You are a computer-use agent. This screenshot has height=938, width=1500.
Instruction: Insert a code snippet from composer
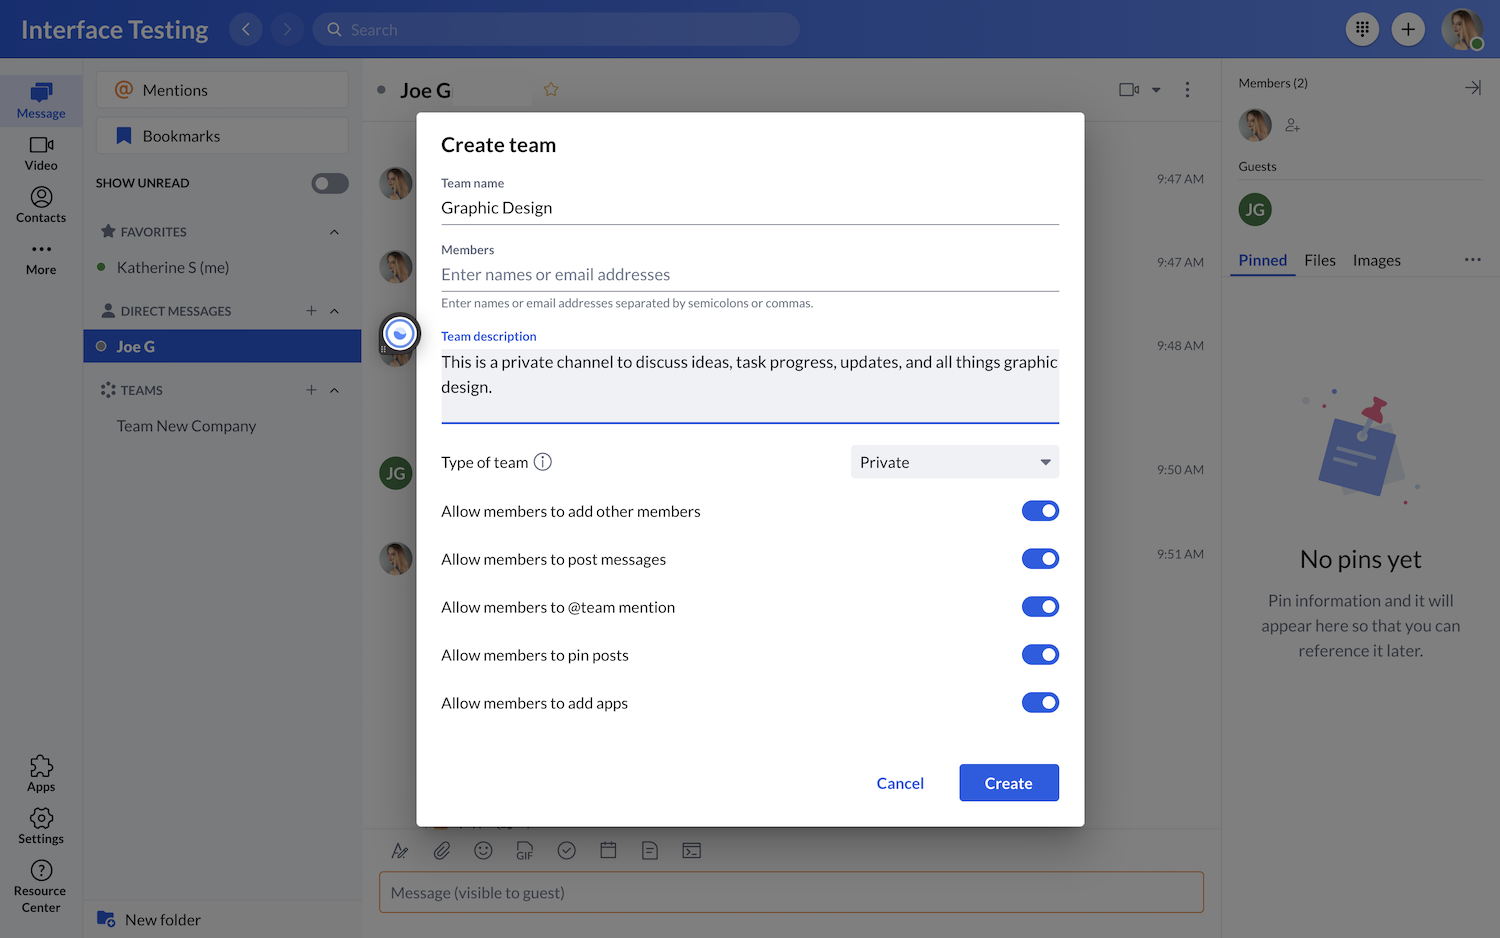pos(692,850)
